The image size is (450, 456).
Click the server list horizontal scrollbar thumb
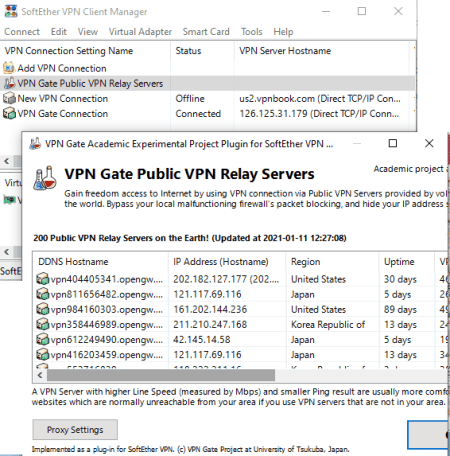click(x=161, y=375)
